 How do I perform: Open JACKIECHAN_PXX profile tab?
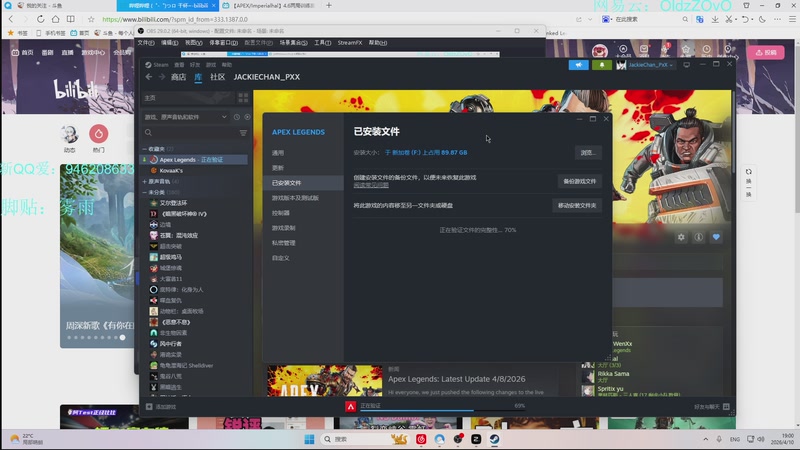pyautogui.click(x=266, y=77)
